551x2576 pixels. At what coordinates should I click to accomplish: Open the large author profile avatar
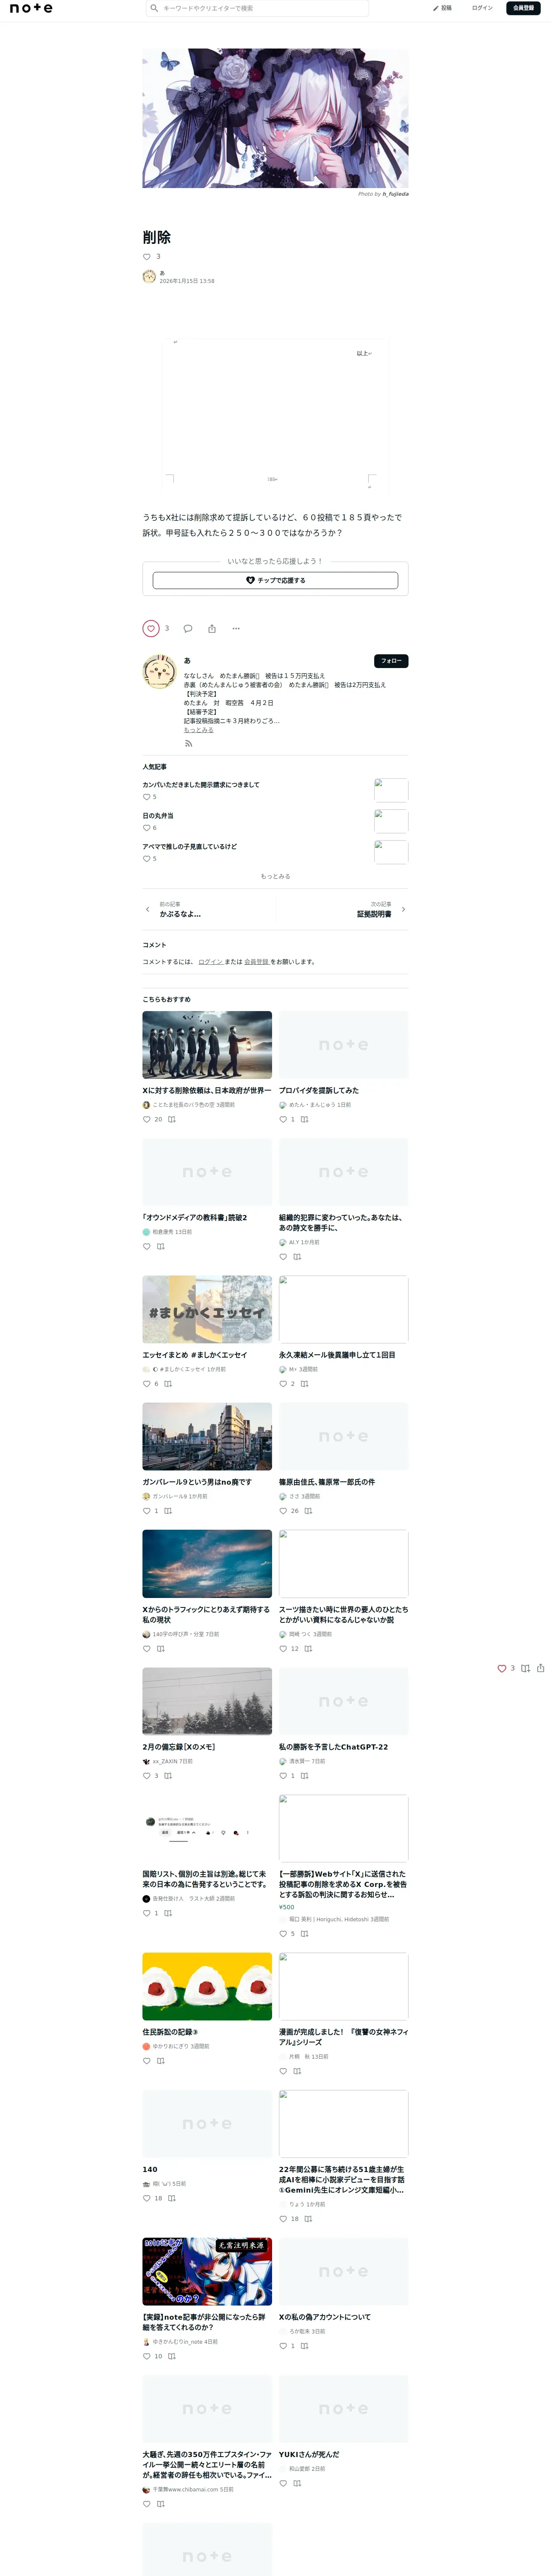tap(159, 672)
